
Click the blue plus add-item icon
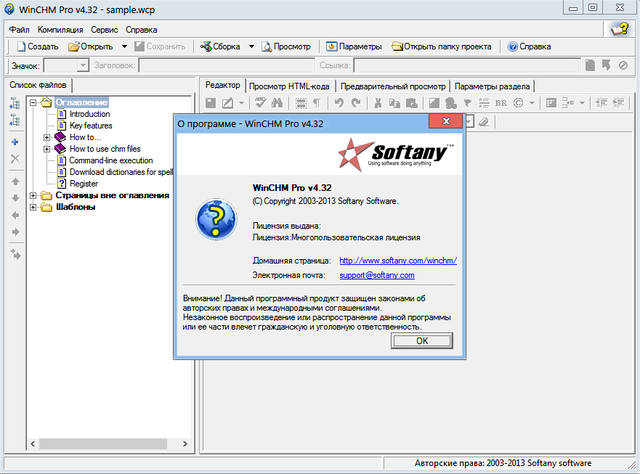click(15, 142)
